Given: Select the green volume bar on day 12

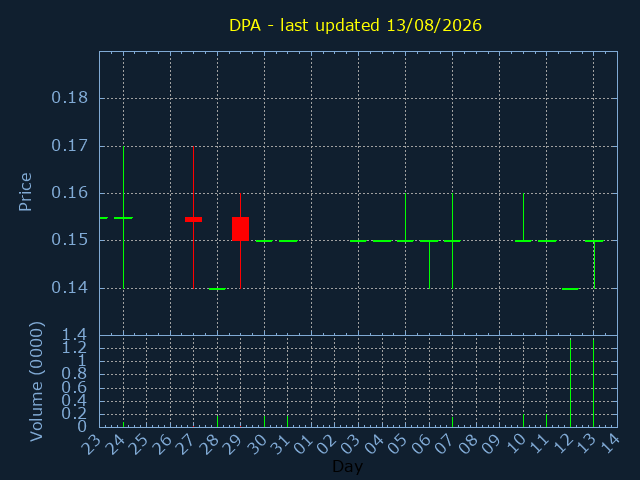Looking at the screenshot, I should pos(570,382).
